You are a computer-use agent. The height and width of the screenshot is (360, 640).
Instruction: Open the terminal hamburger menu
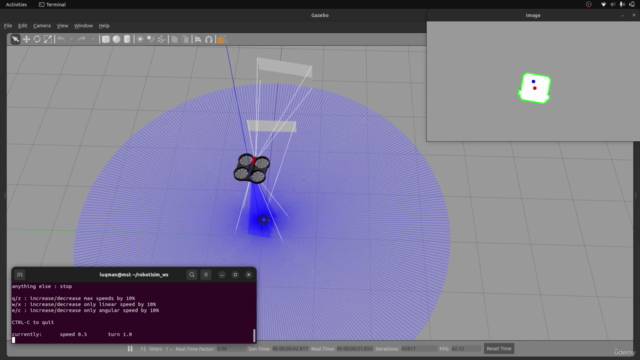tap(206, 275)
